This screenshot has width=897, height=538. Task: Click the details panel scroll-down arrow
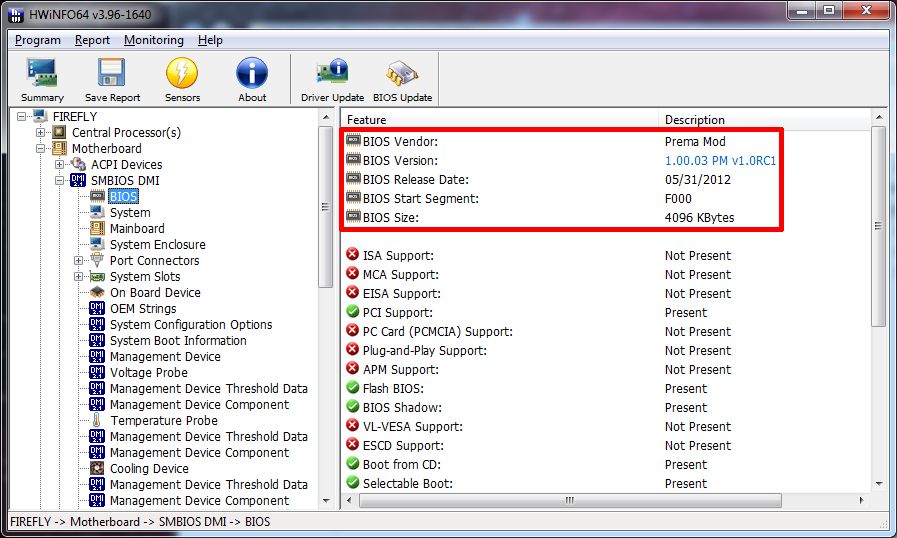[878, 484]
